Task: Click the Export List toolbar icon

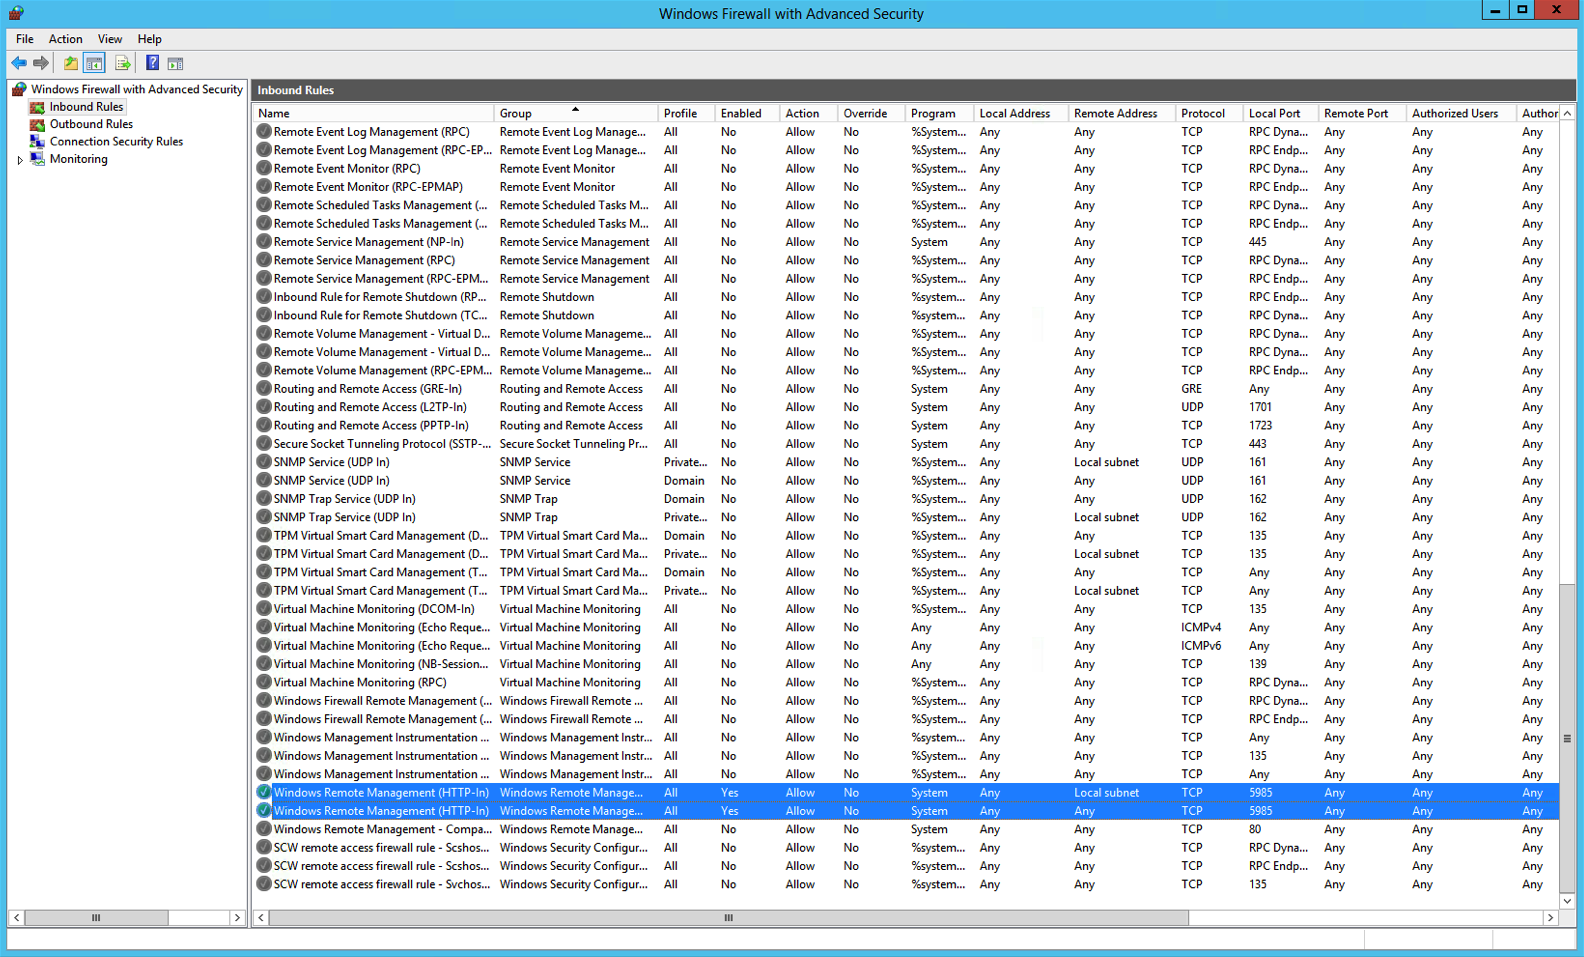Action: (x=122, y=63)
